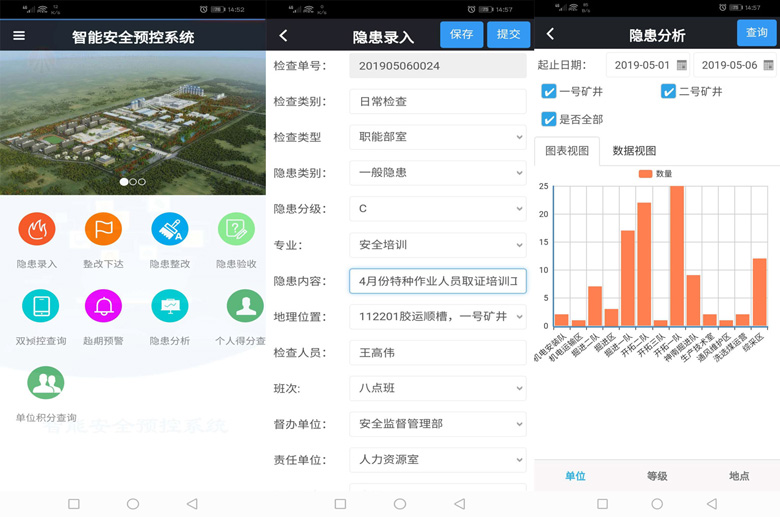Select the 等级 bottom tab

click(x=657, y=476)
